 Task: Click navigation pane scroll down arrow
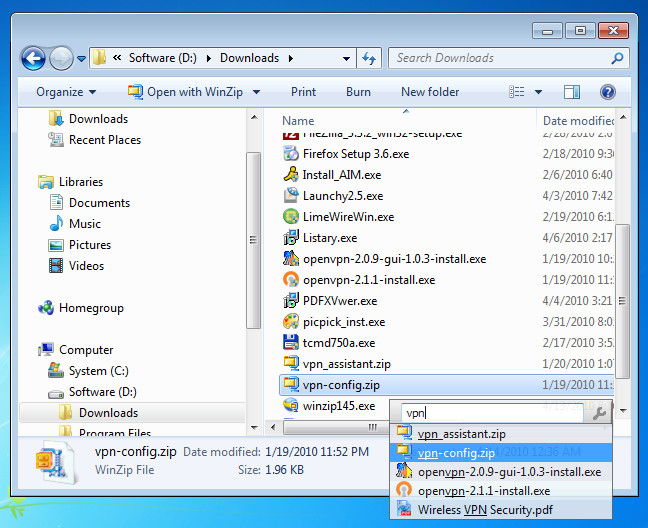click(254, 428)
